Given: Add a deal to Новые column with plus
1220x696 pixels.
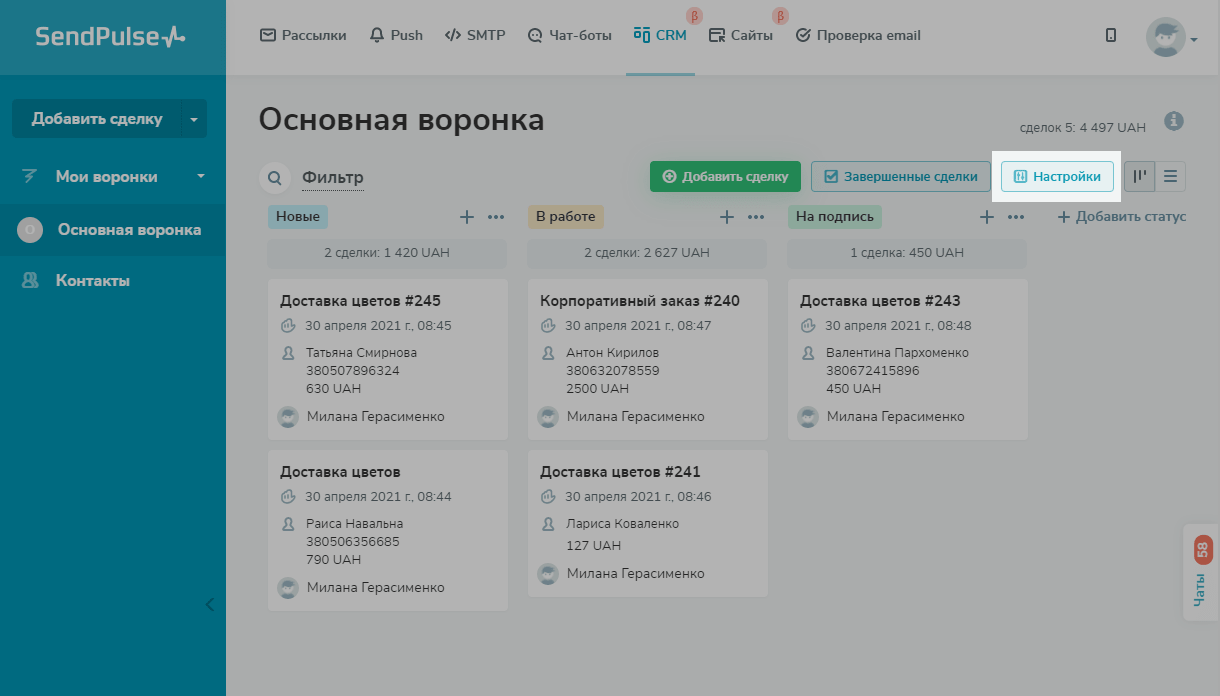Looking at the screenshot, I should click(466, 217).
